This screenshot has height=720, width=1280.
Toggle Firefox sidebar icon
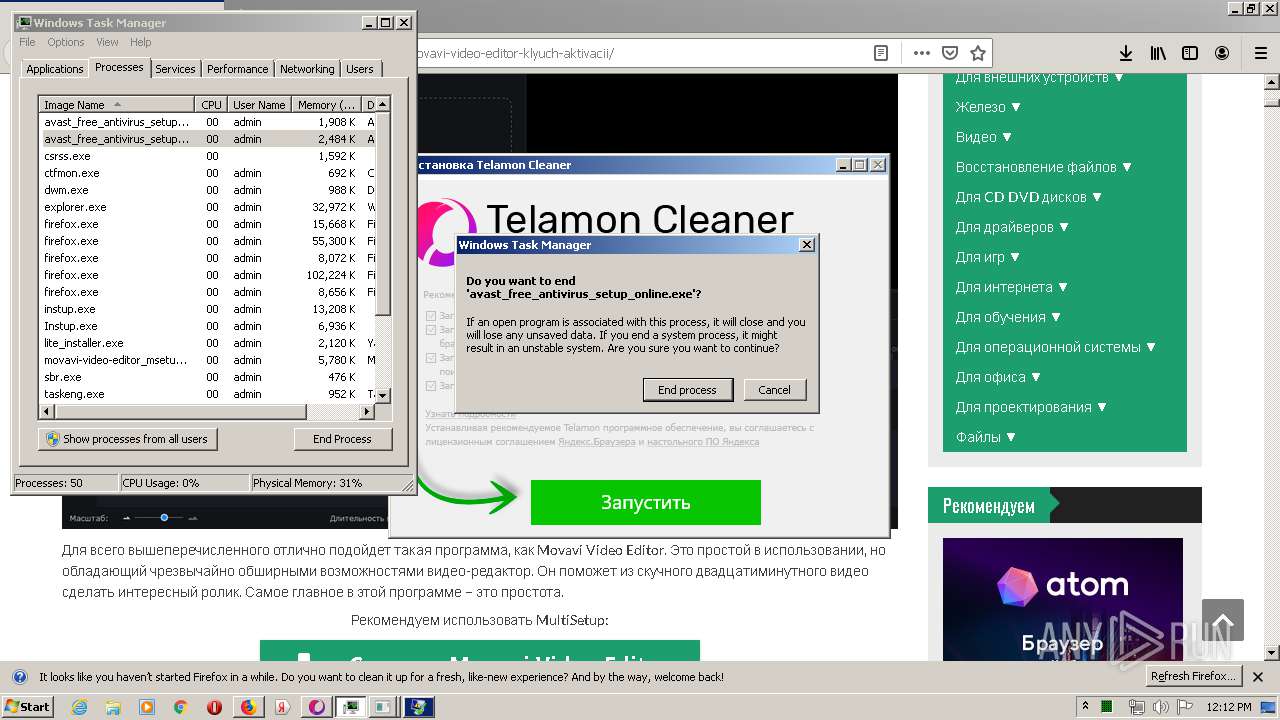point(1190,53)
